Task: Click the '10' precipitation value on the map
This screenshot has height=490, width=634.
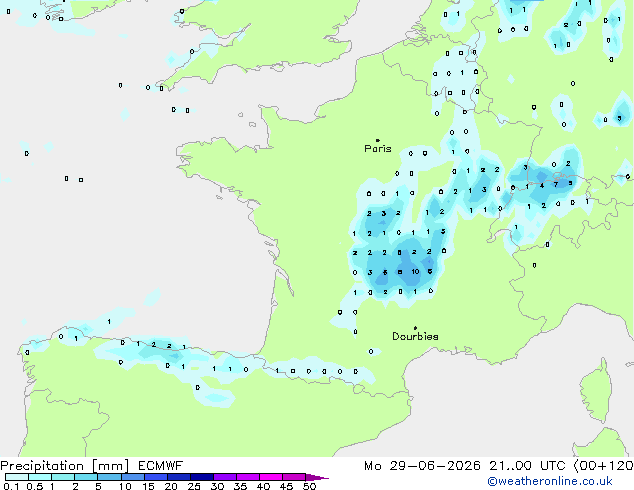Action: click(415, 272)
